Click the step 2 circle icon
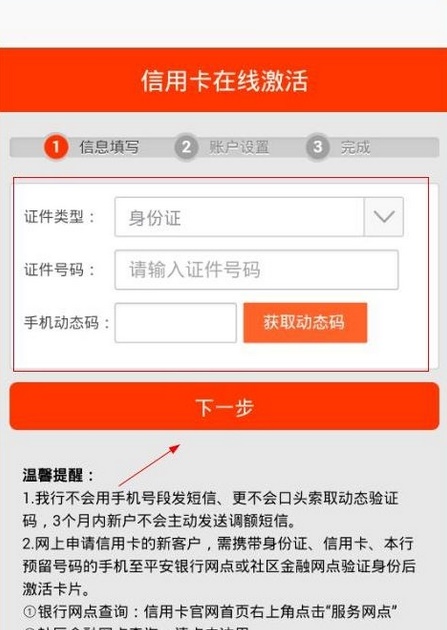447x630 pixels. pos(186,147)
